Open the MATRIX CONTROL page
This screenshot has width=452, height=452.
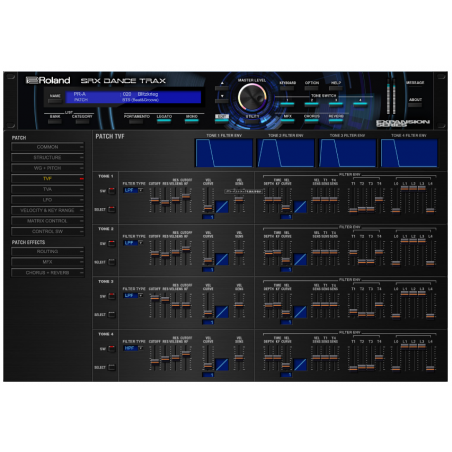[47, 221]
